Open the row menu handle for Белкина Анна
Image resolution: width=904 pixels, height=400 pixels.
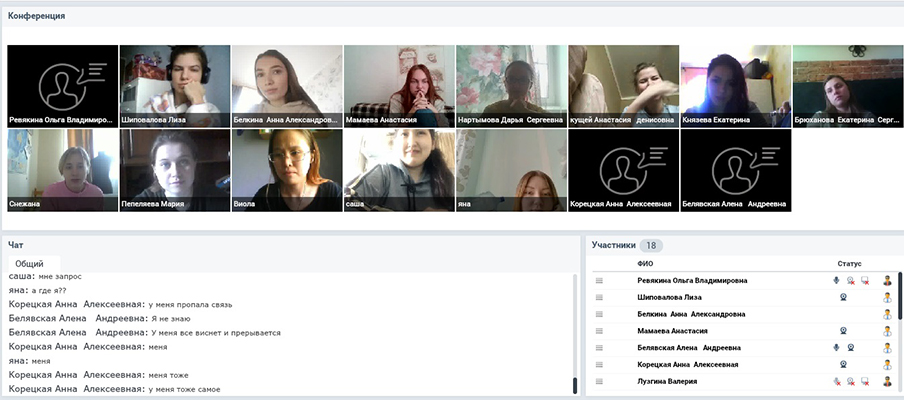coord(600,314)
